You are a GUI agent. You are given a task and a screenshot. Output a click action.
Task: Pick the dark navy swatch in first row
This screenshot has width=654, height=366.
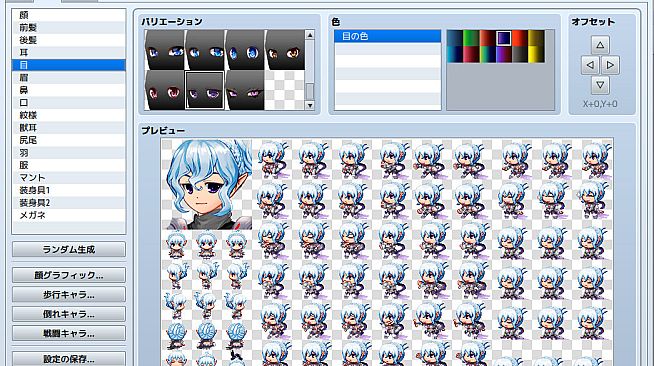point(455,38)
